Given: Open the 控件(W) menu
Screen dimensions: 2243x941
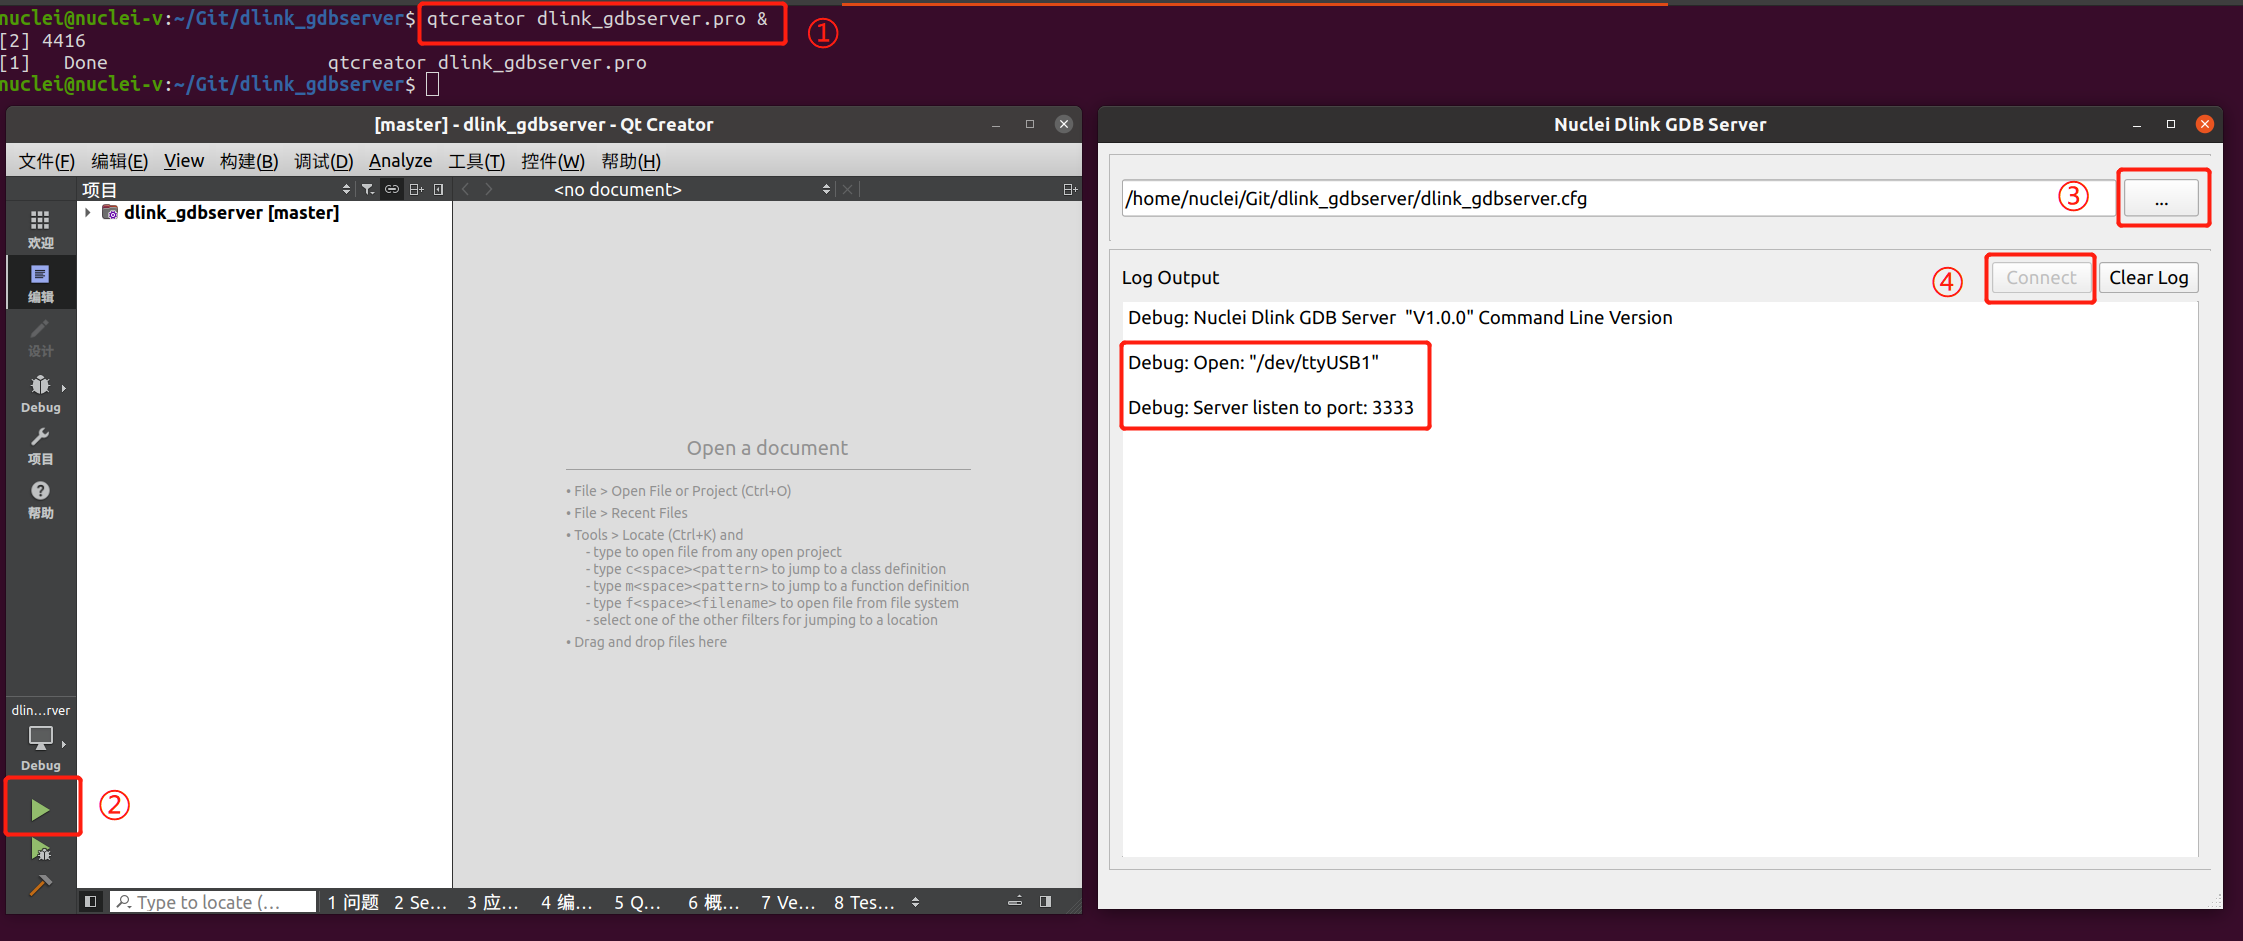Looking at the screenshot, I should point(552,161).
